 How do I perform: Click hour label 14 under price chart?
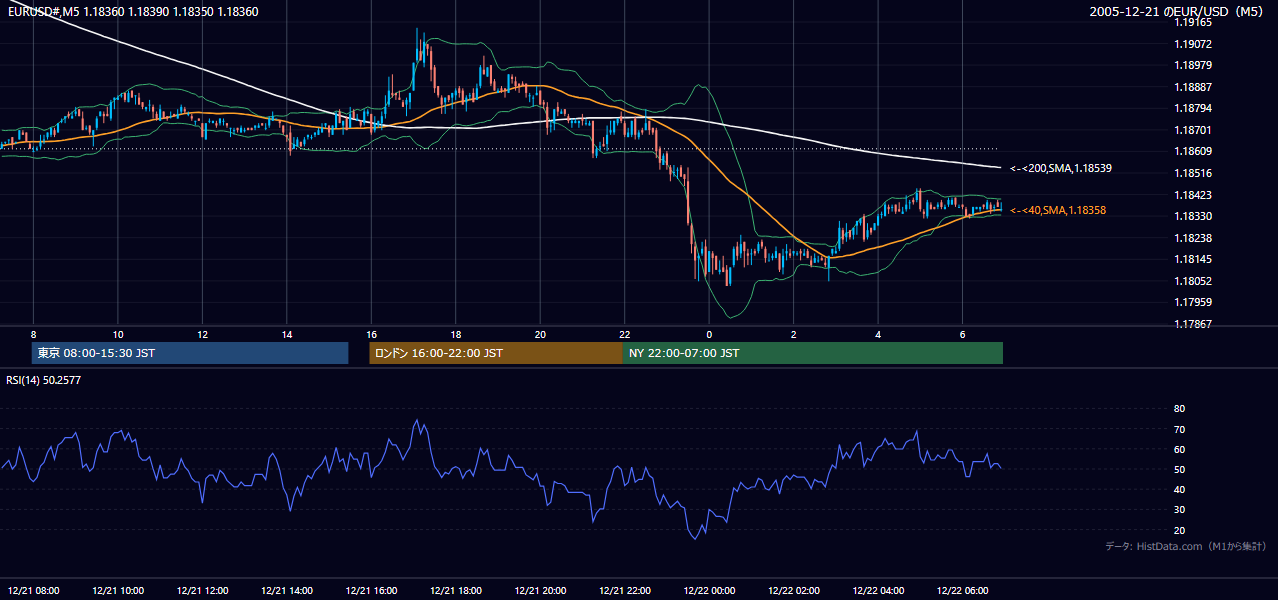(286, 334)
